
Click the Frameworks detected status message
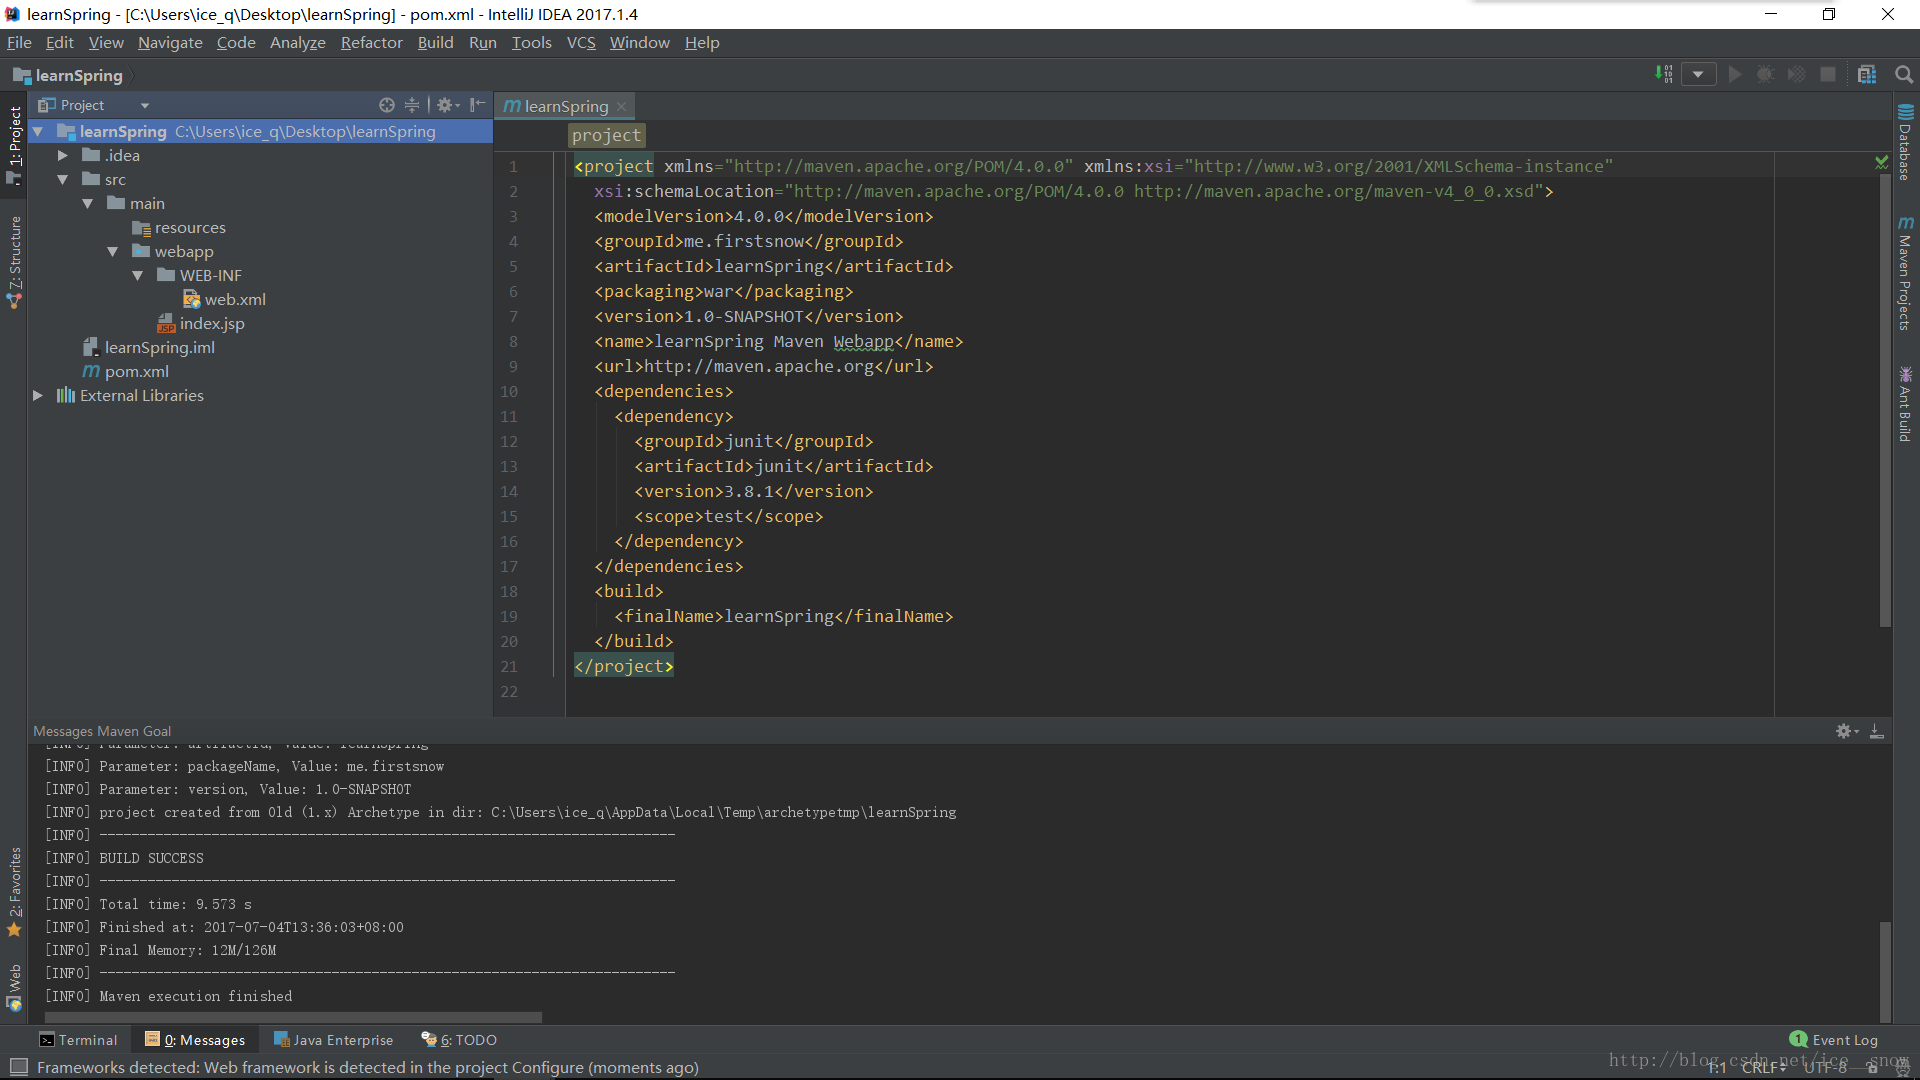coord(368,1067)
